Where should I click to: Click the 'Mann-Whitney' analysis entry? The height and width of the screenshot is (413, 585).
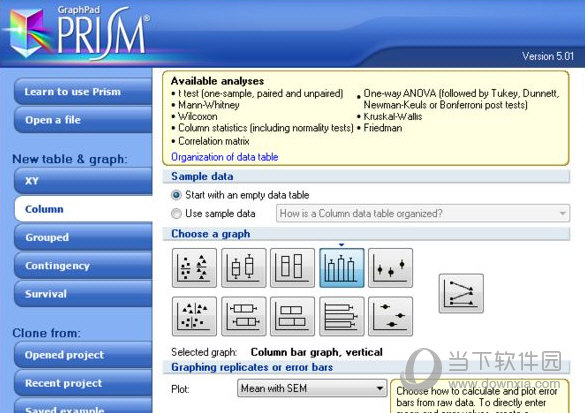click(x=209, y=105)
